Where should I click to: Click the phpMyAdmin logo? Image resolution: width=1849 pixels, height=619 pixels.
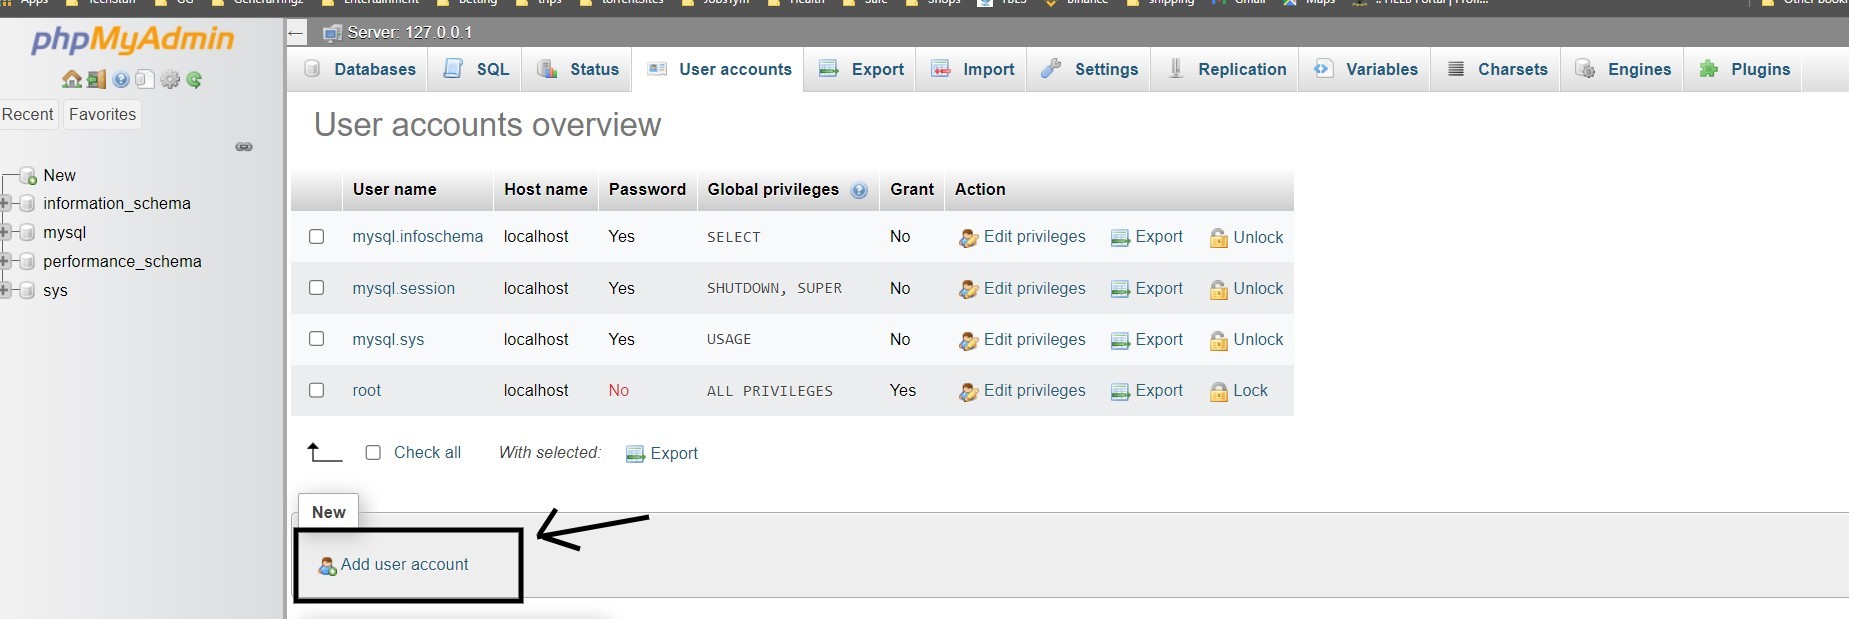132,40
